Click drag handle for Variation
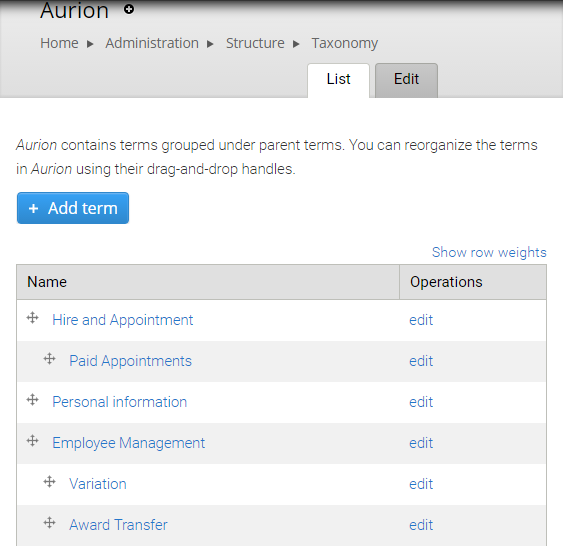The width and height of the screenshot is (563, 546). pyautogui.click(x=50, y=482)
